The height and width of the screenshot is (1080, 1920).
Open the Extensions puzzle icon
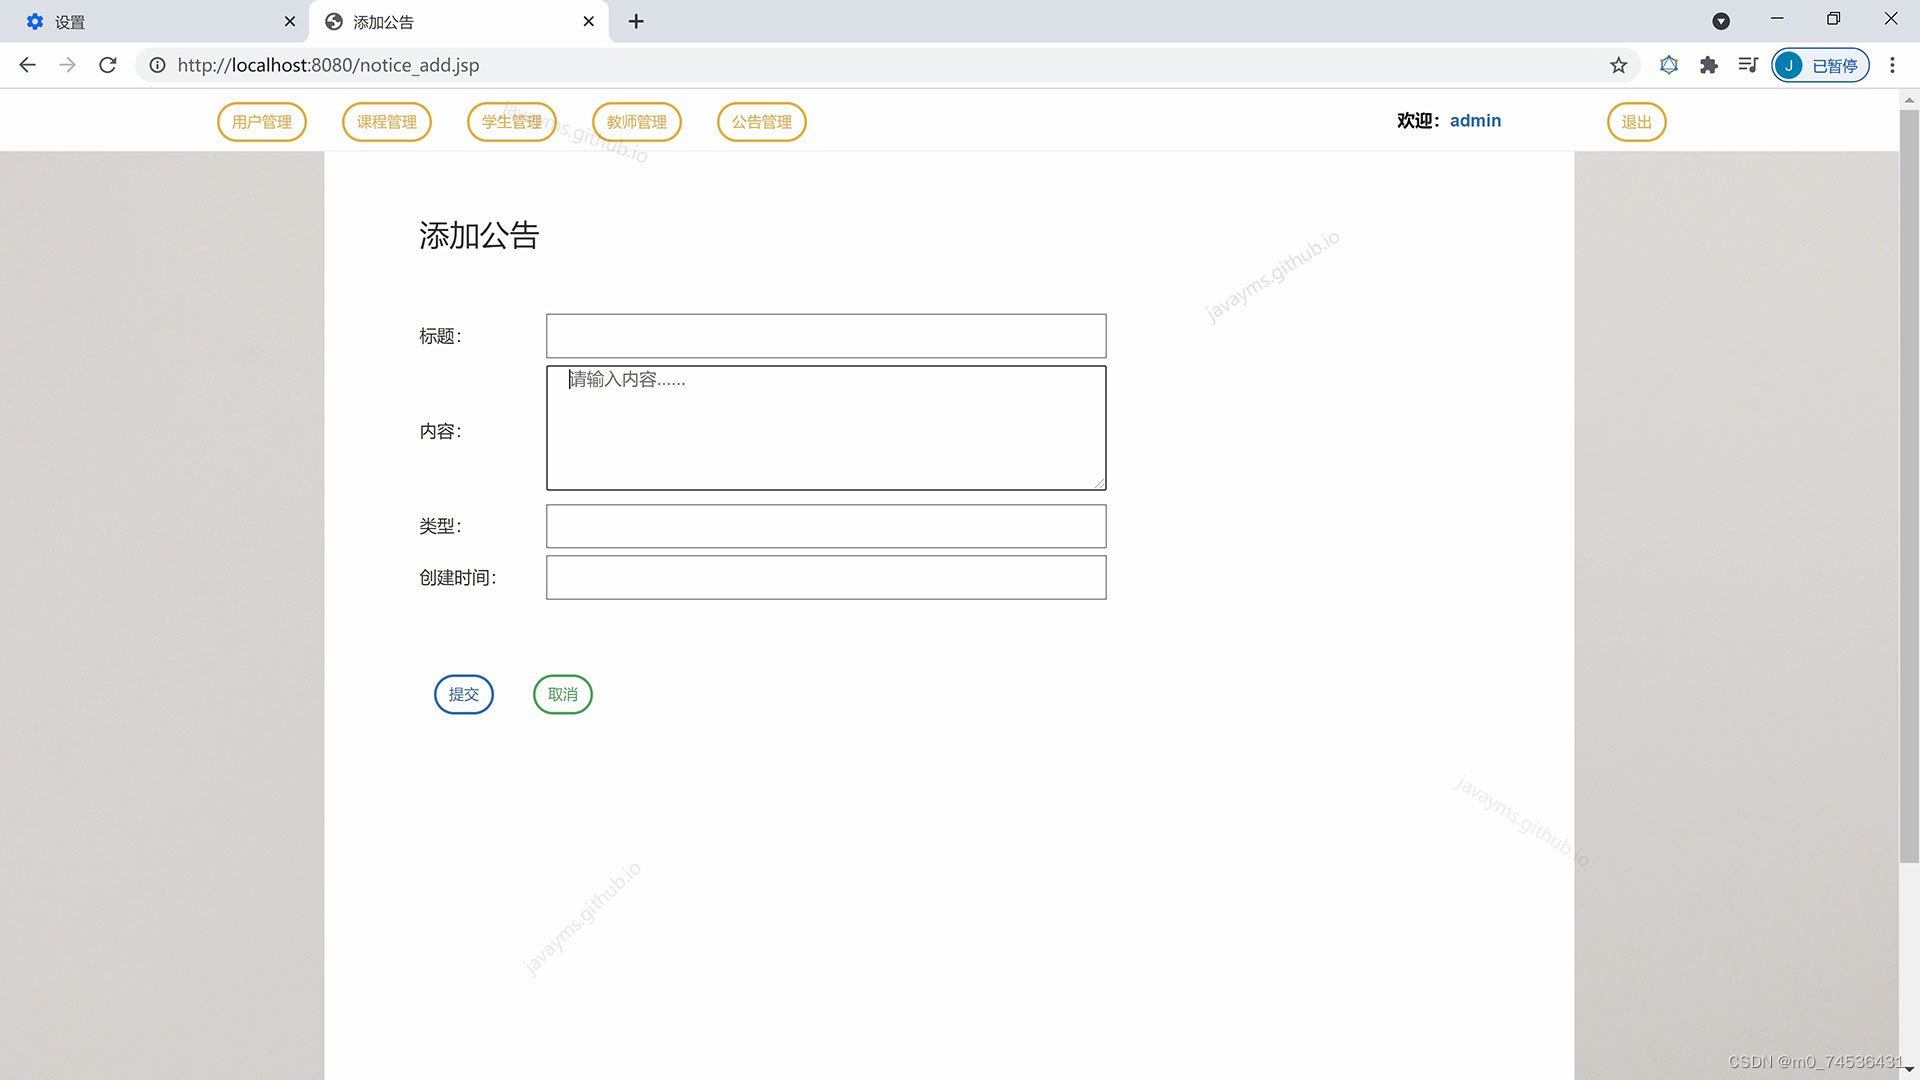1708,65
